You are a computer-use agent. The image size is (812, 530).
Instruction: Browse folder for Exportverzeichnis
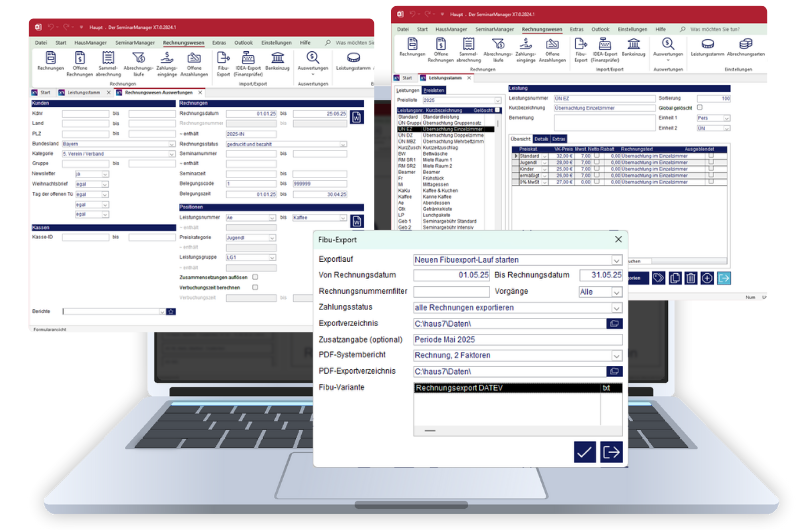point(616,323)
